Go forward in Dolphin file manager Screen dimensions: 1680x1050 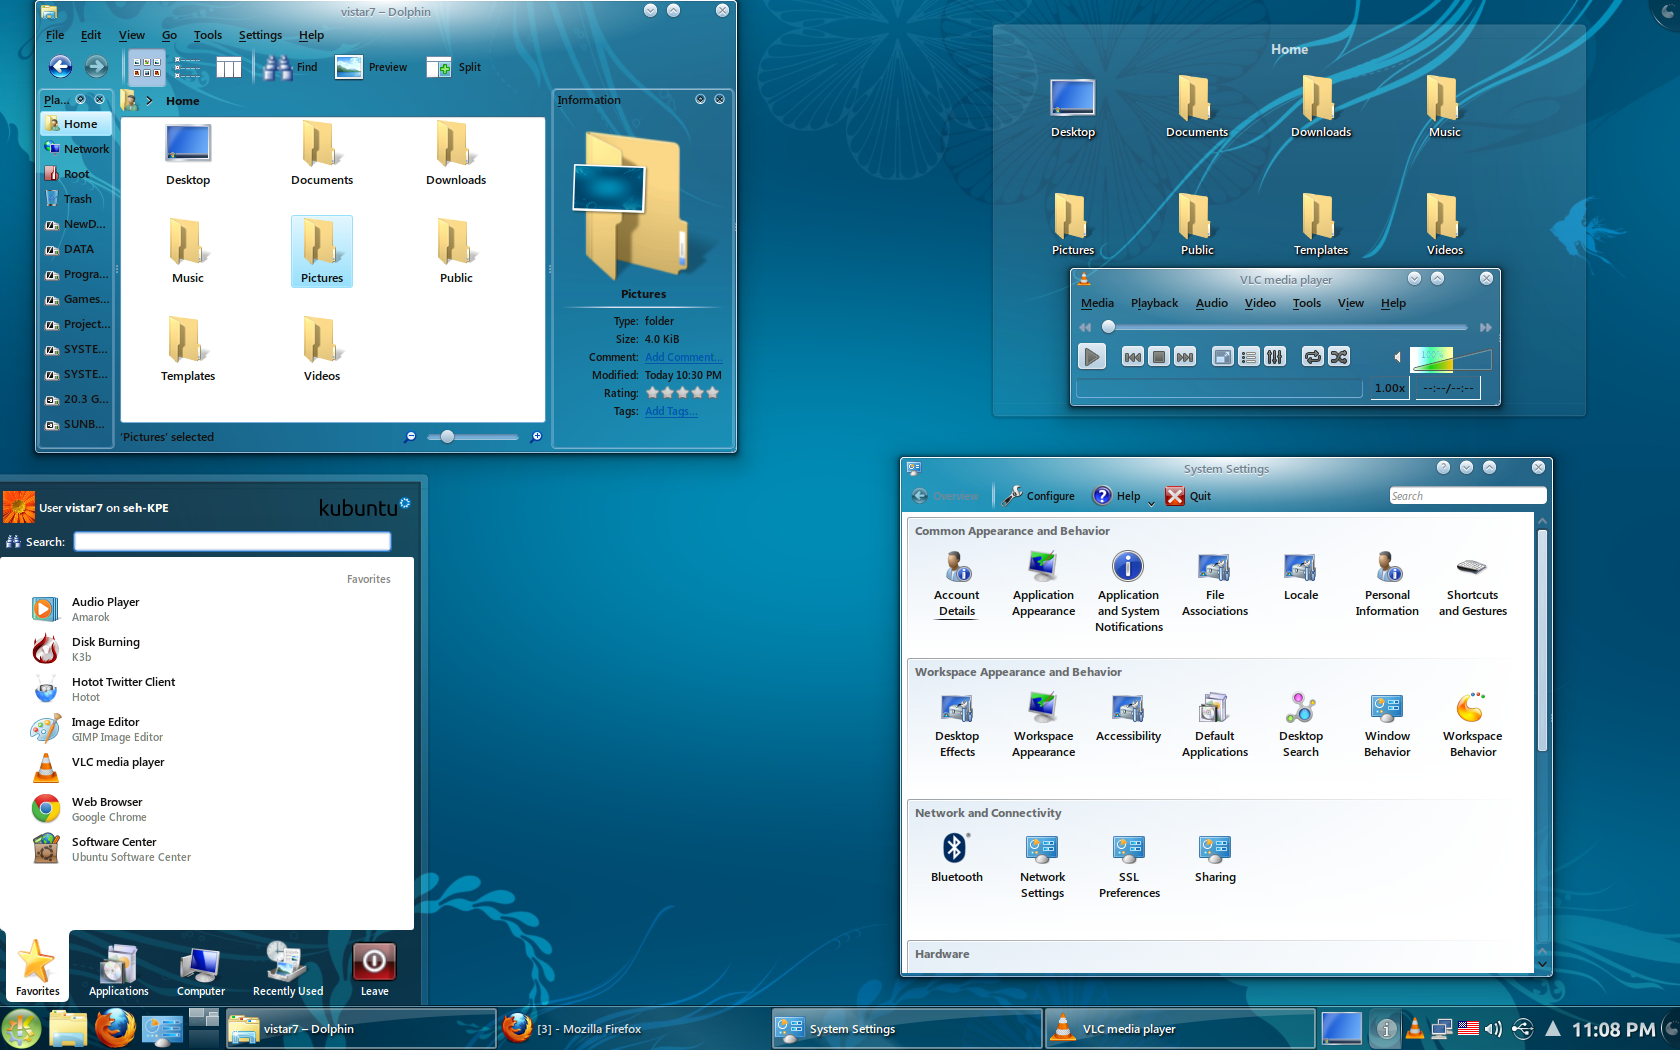coord(96,67)
